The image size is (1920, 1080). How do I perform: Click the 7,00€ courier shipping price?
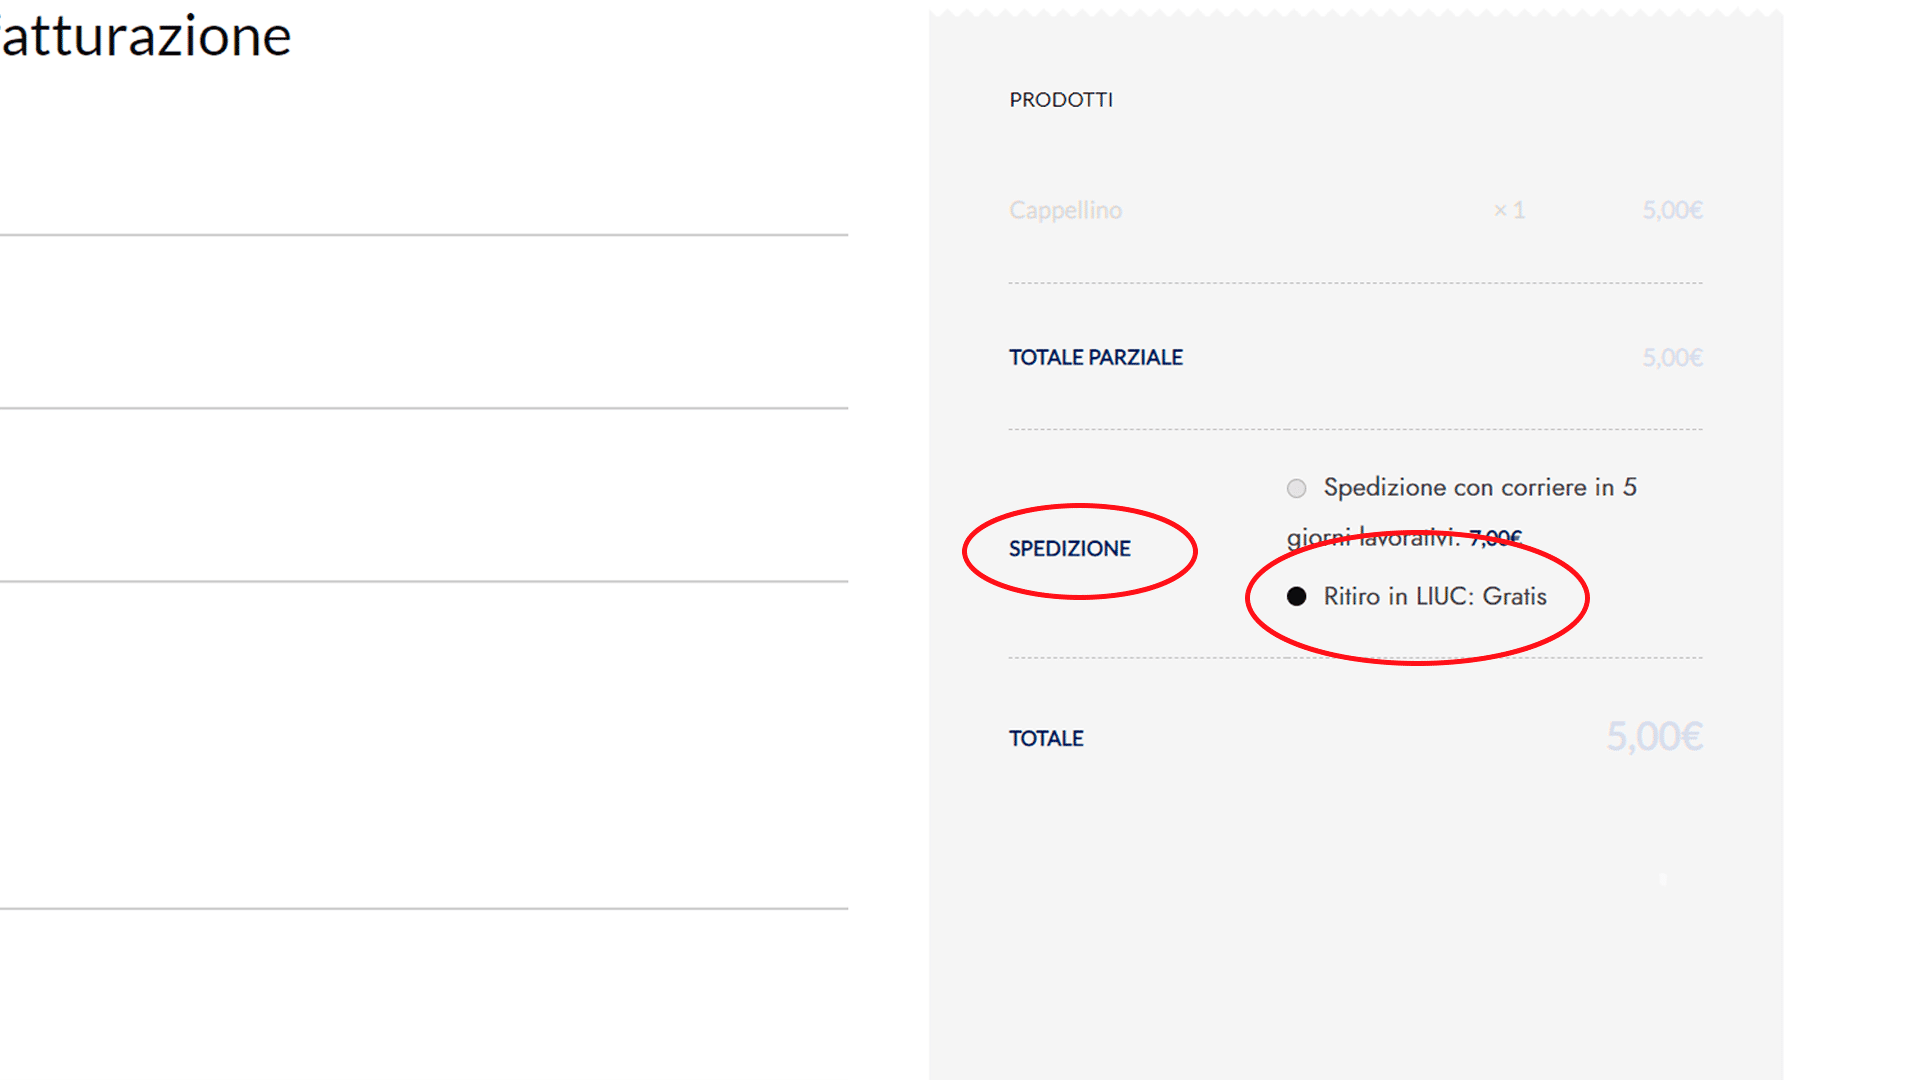[1495, 538]
